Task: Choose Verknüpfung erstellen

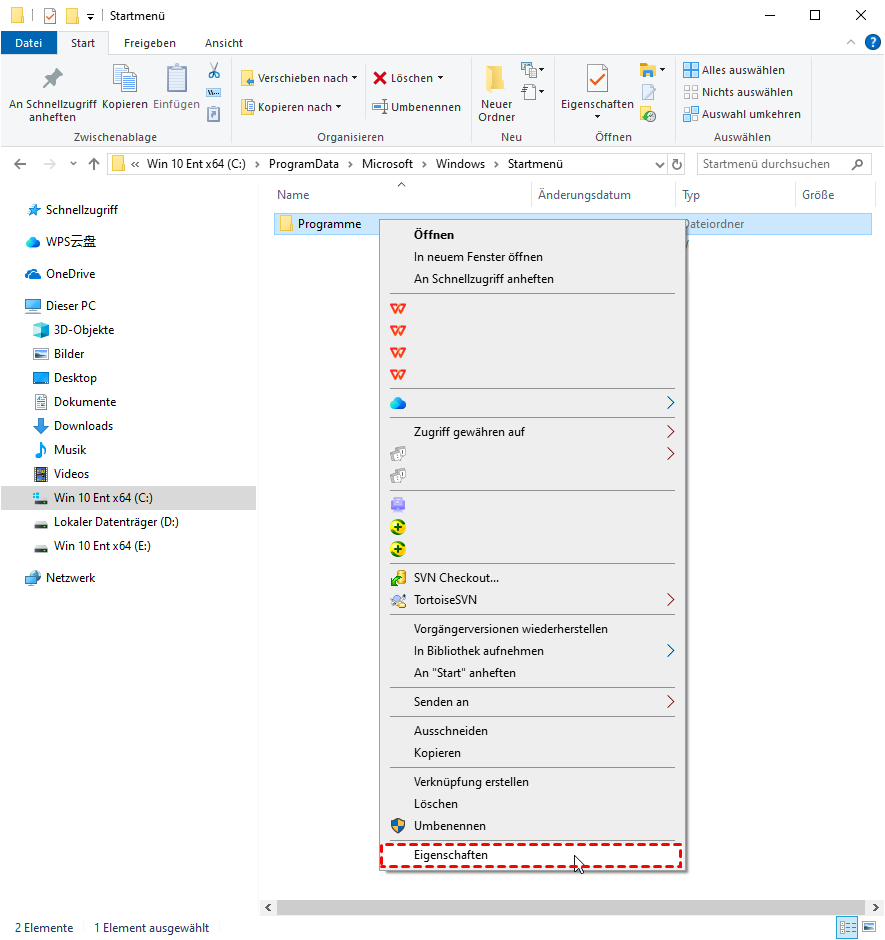Action: (532, 782)
